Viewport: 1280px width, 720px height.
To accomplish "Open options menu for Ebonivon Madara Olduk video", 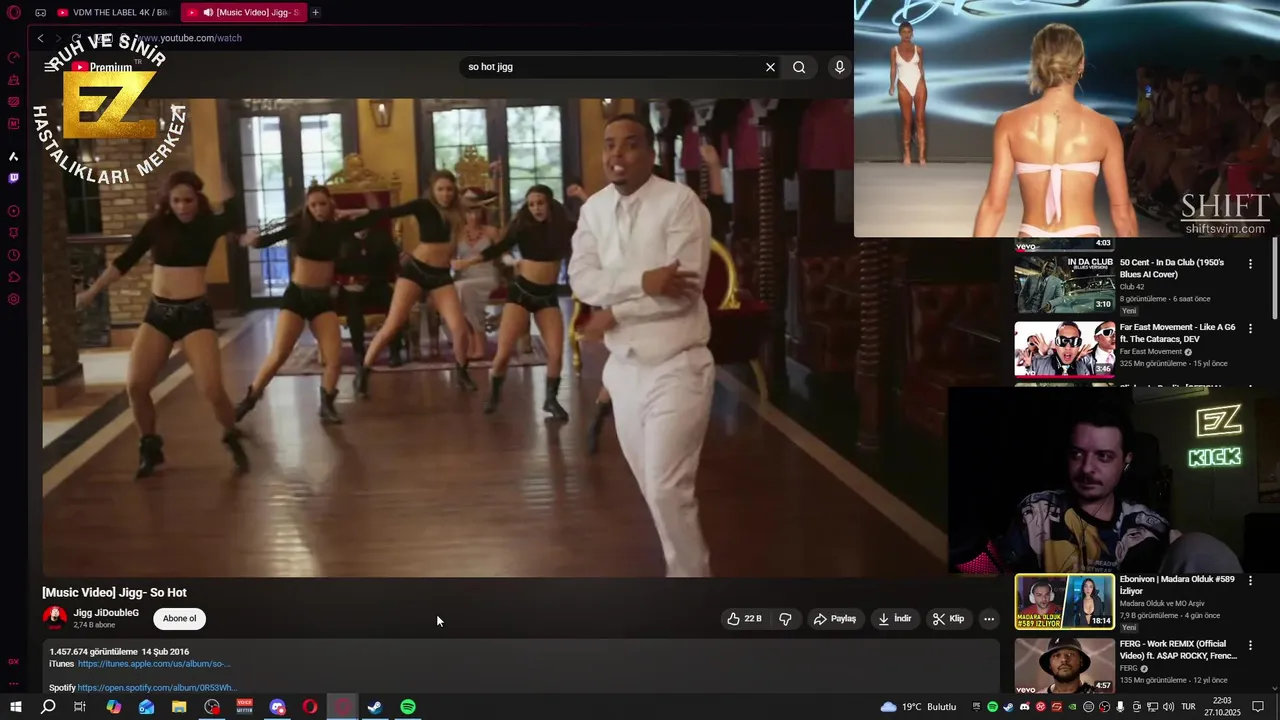I will 1250,580.
